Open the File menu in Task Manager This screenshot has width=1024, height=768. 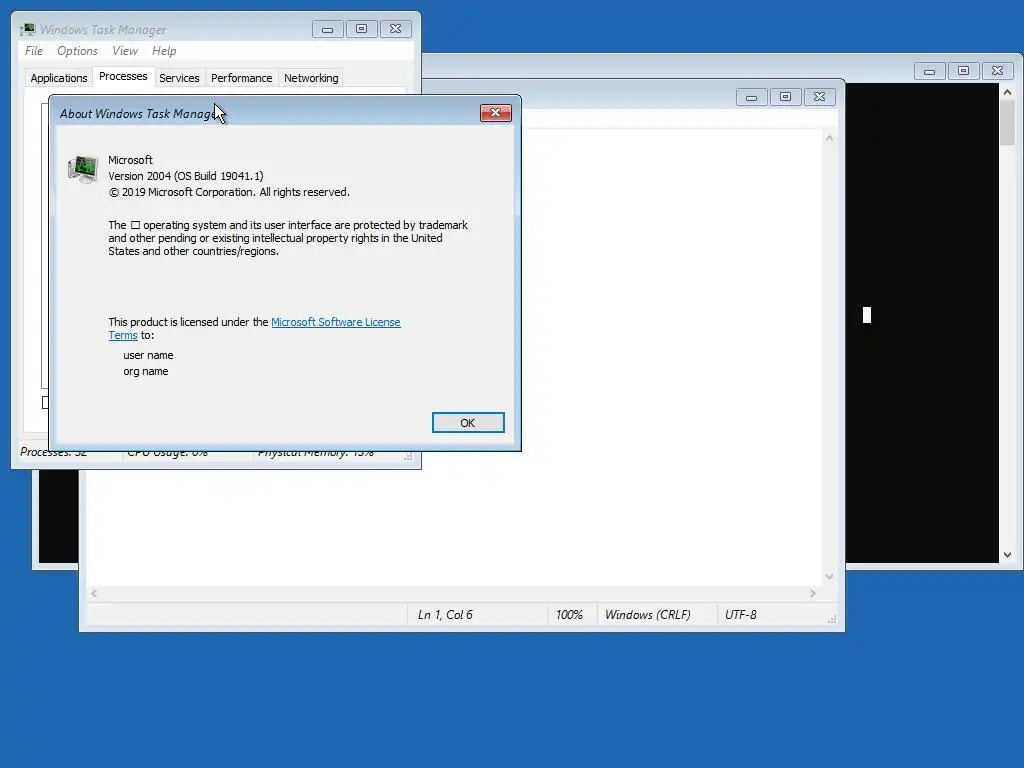pyautogui.click(x=33, y=51)
